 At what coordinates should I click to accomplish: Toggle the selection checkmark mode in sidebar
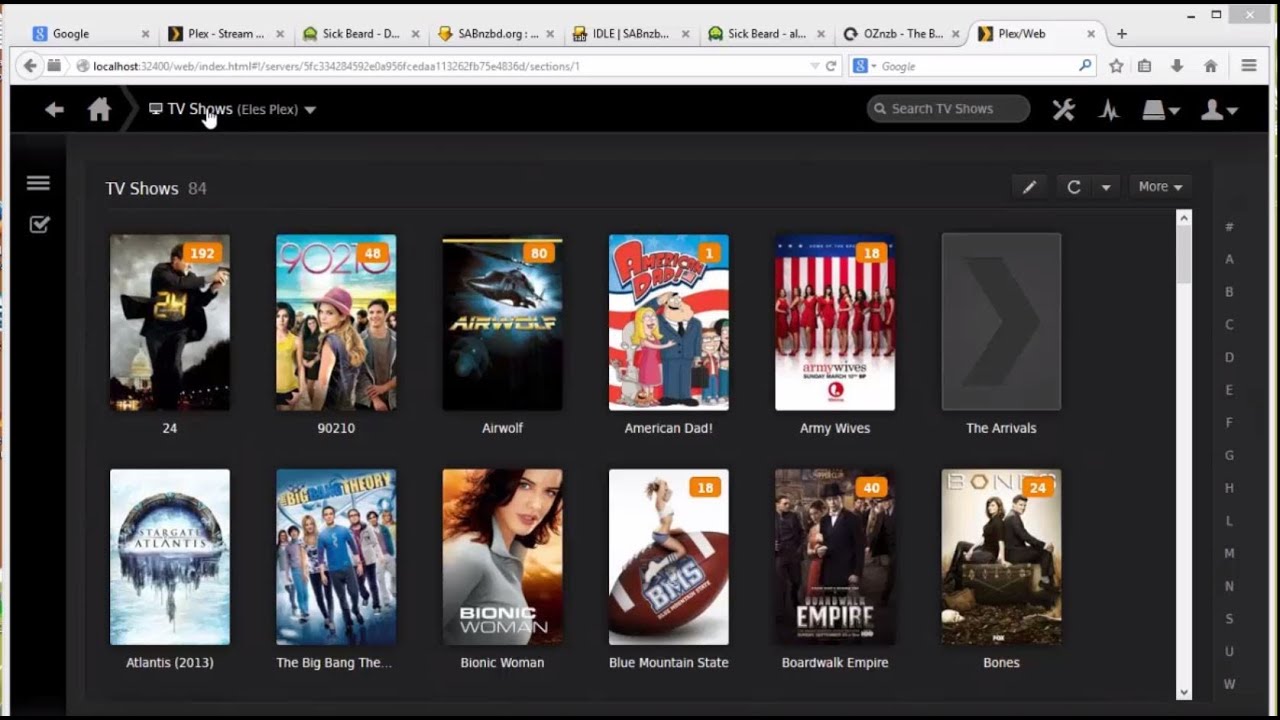coord(39,224)
